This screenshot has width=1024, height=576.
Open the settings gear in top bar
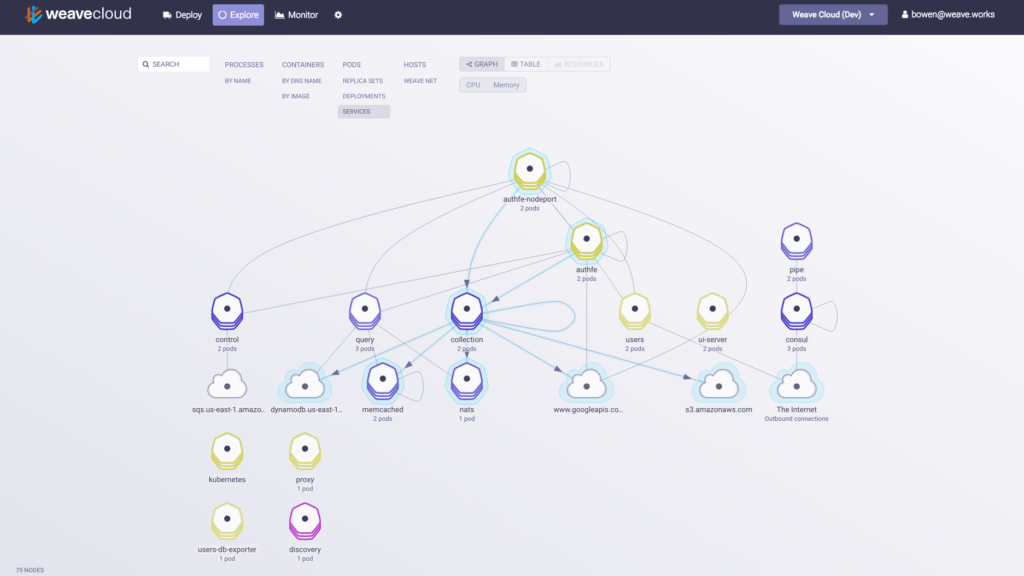tap(338, 15)
